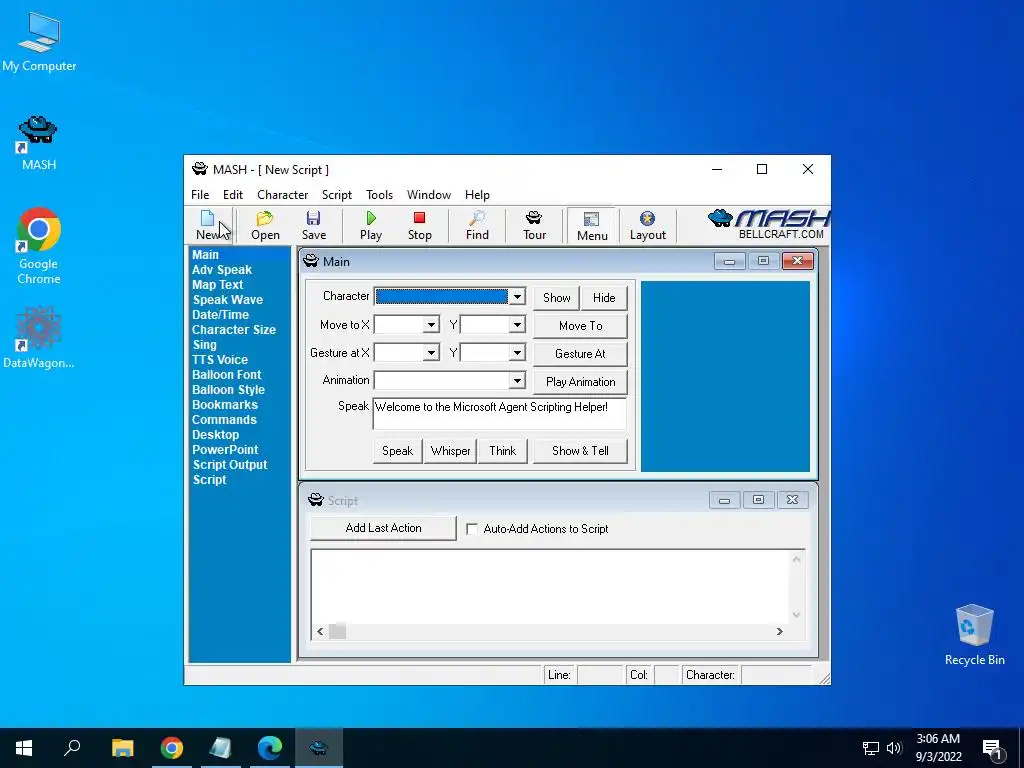
Task: Start playback with the green Play icon
Action: [371, 225]
